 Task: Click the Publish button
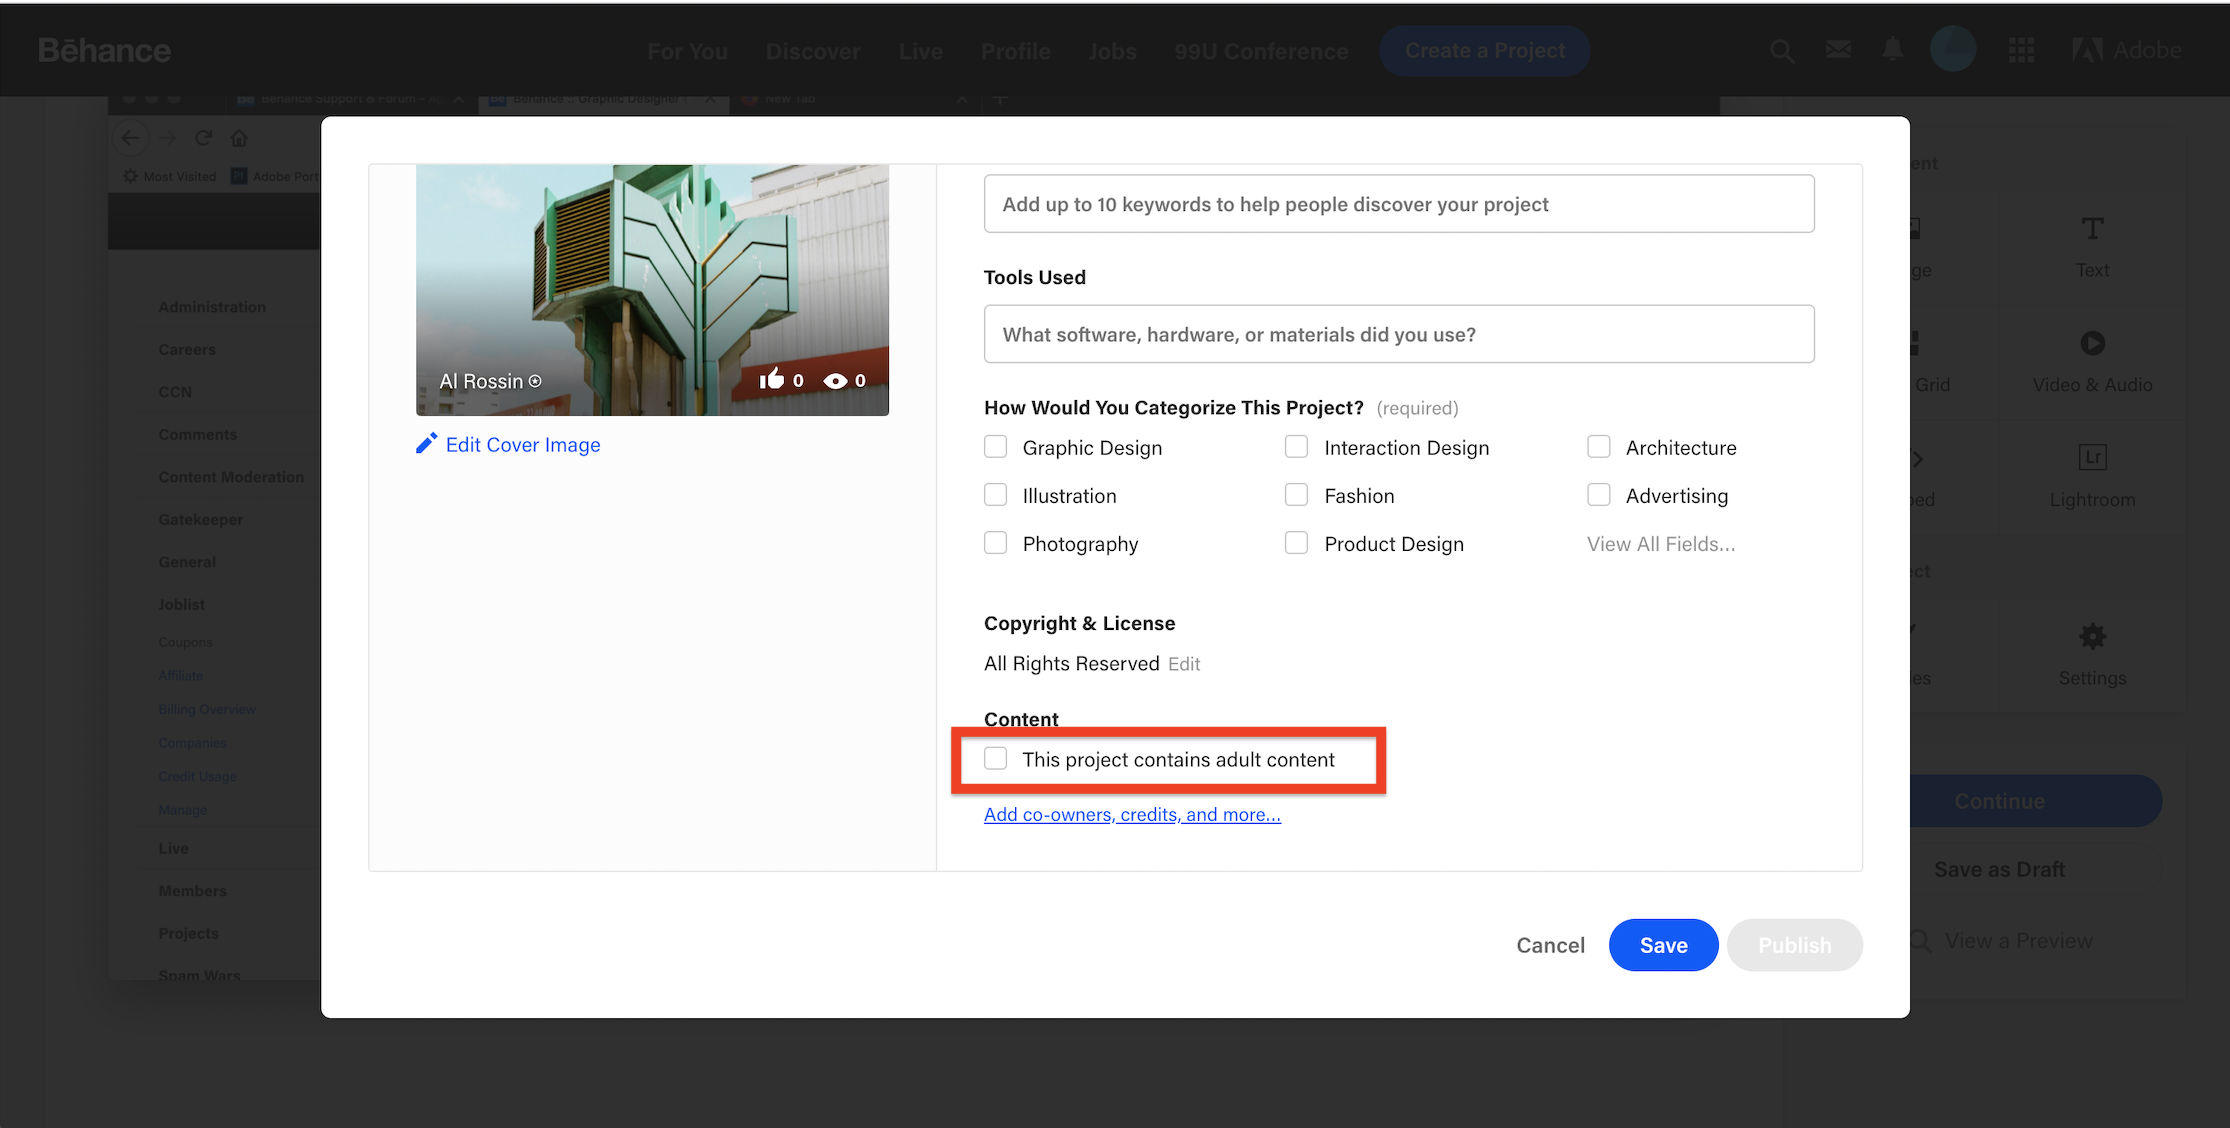1794,945
